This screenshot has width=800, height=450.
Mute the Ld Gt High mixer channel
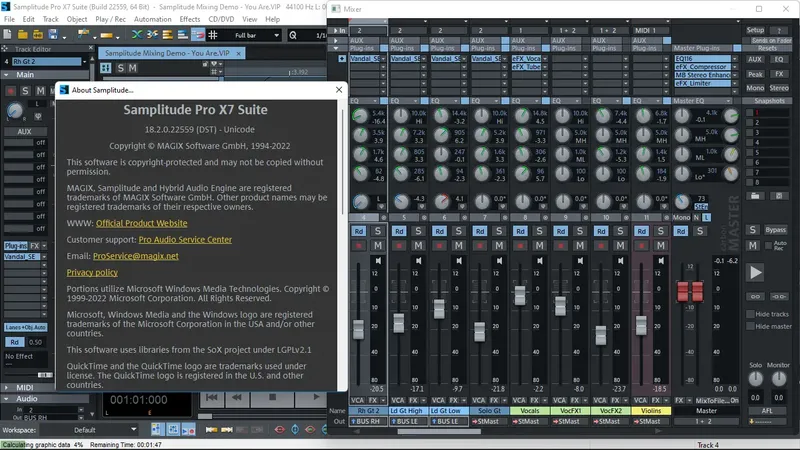click(x=418, y=246)
